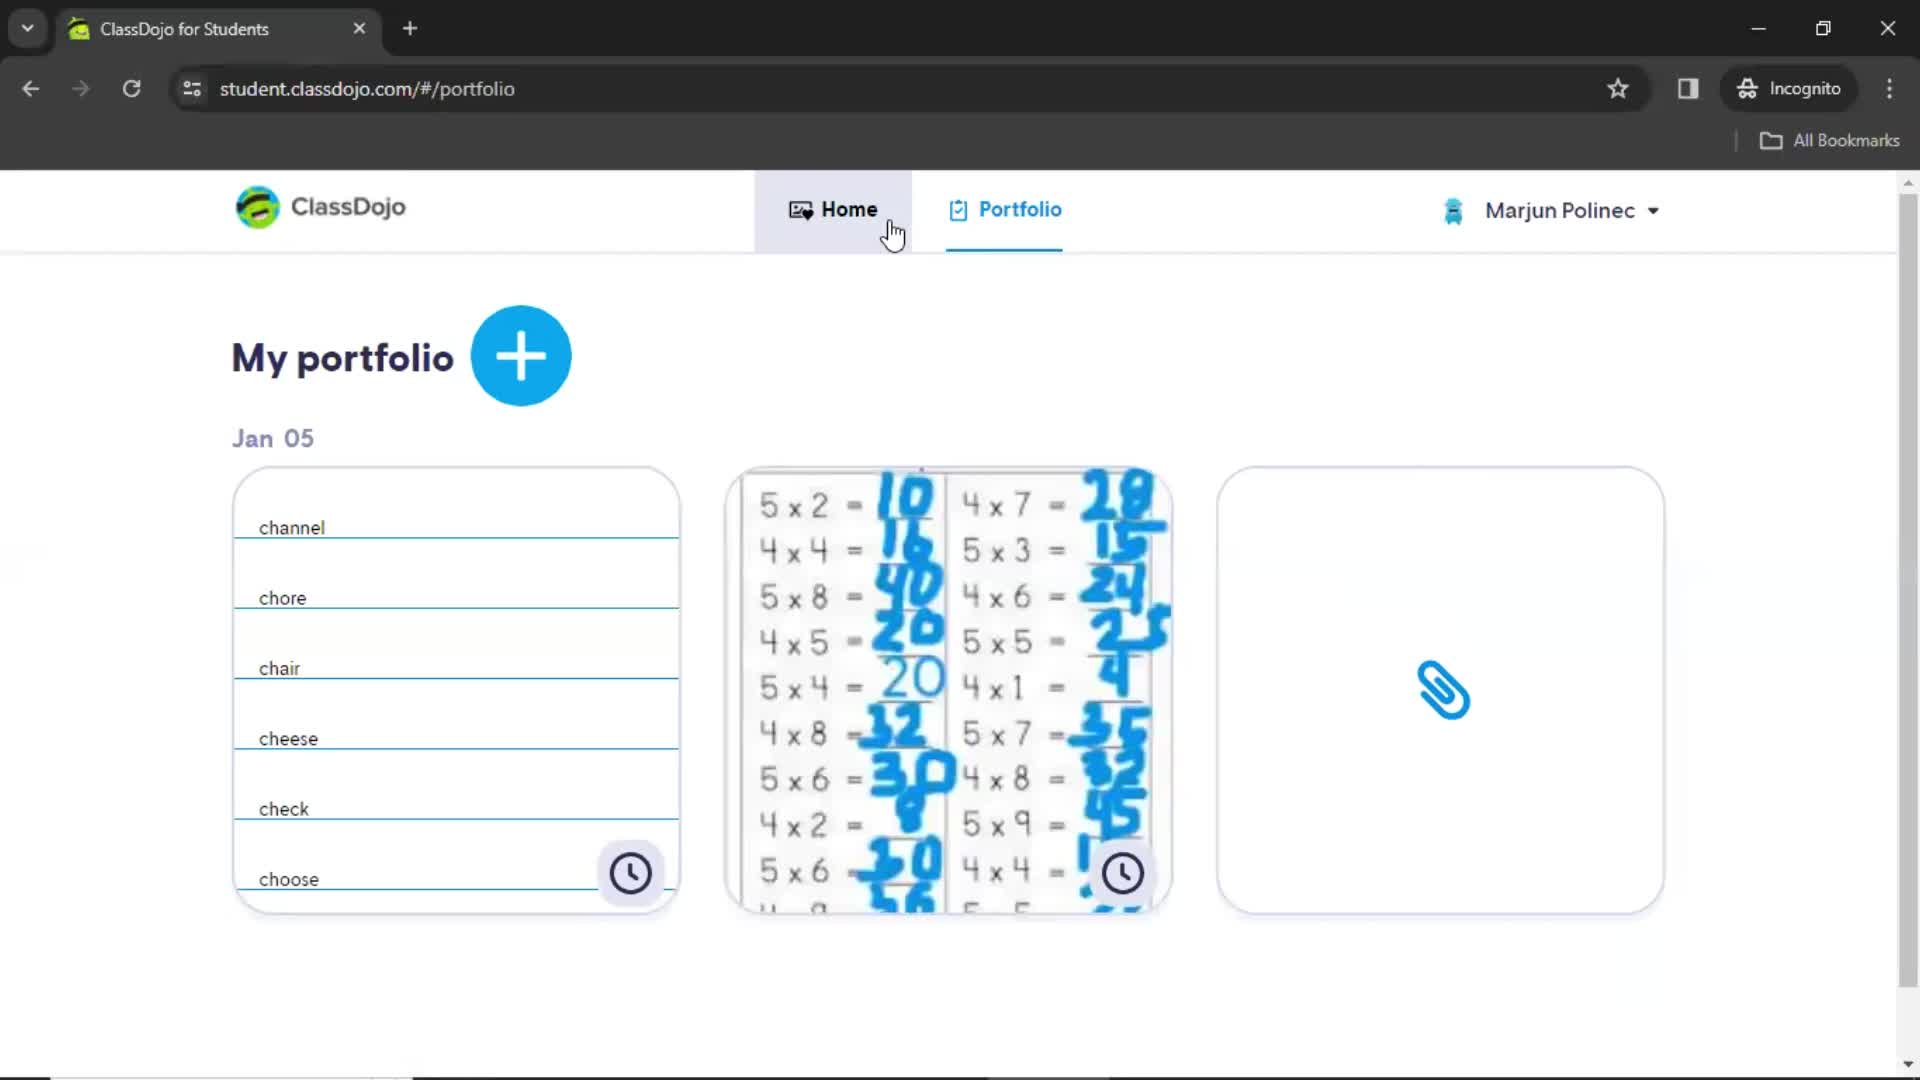Image resolution: width=1920 pixels, height=1080 pixels.
Task: Click the browser bookmarks star icon
Action: [x=1617, y=88]
